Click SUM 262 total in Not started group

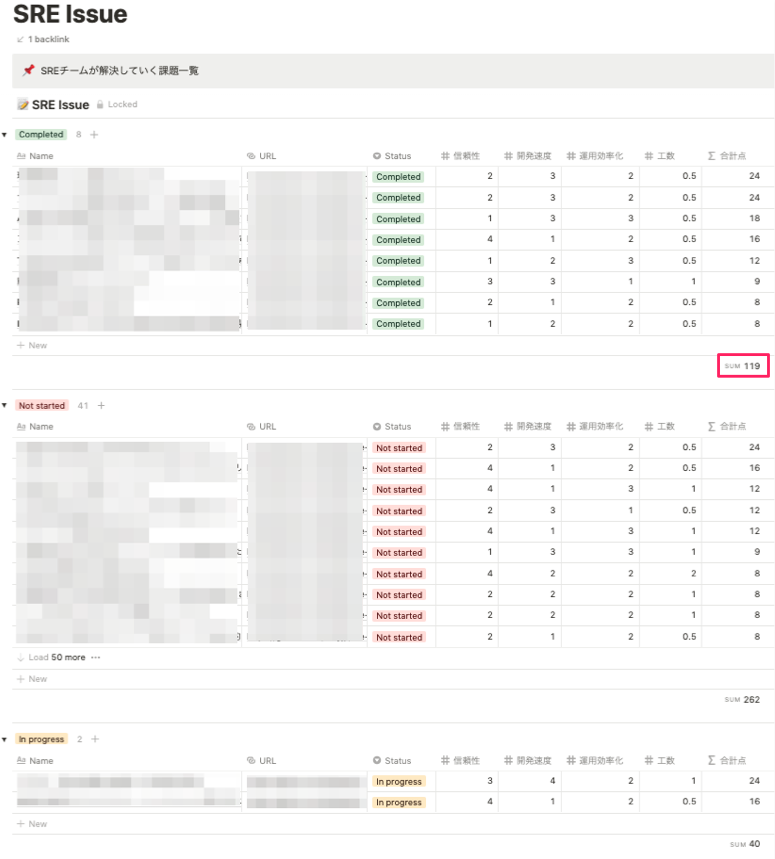click(742, 700)
